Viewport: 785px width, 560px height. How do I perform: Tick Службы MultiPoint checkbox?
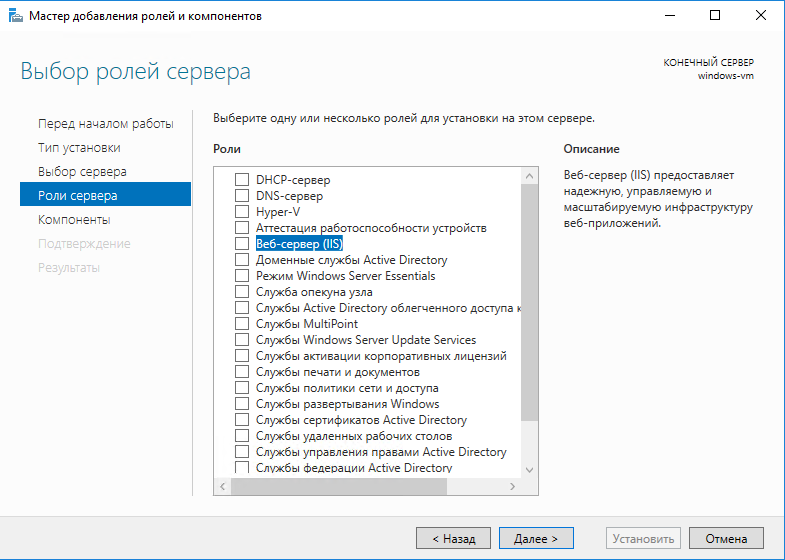pos(242,324)
